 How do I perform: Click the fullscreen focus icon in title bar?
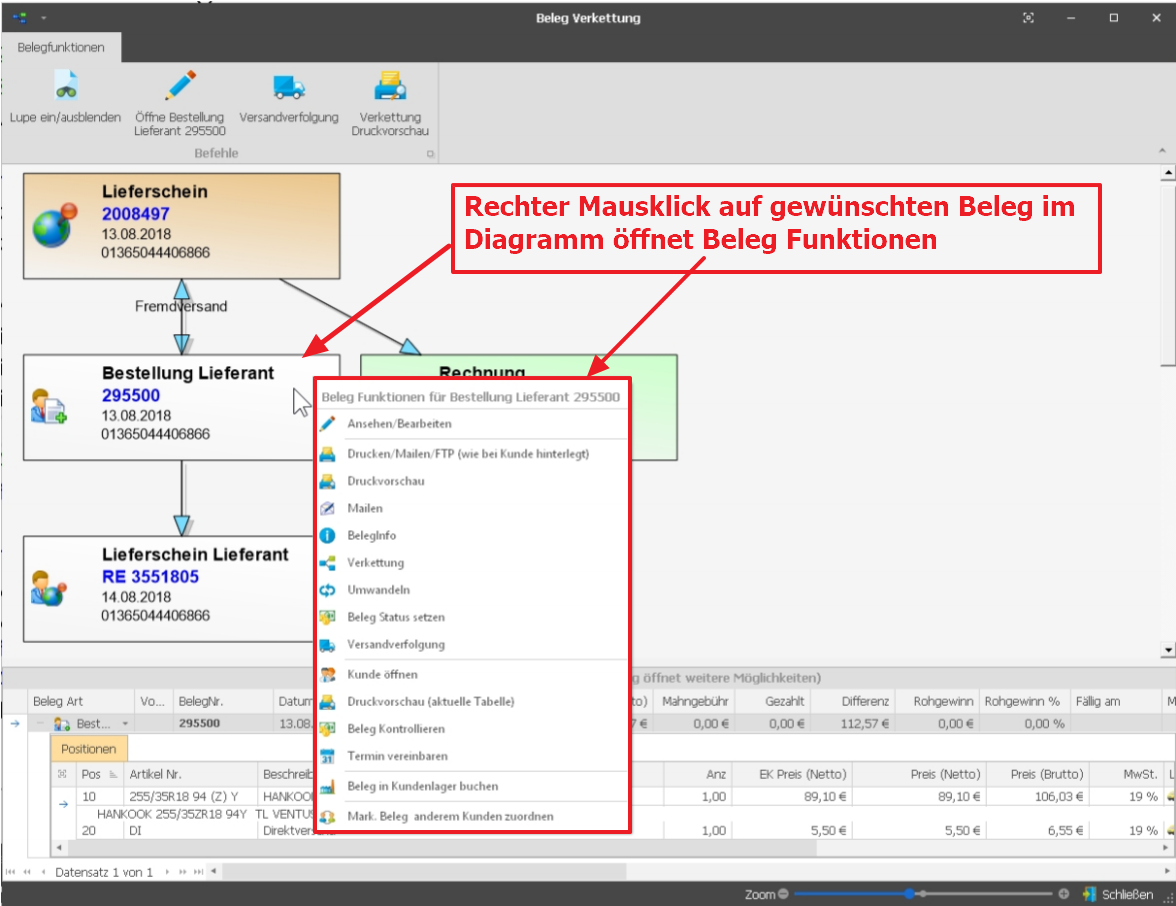pyautogui.click(x=1028, y=17)
